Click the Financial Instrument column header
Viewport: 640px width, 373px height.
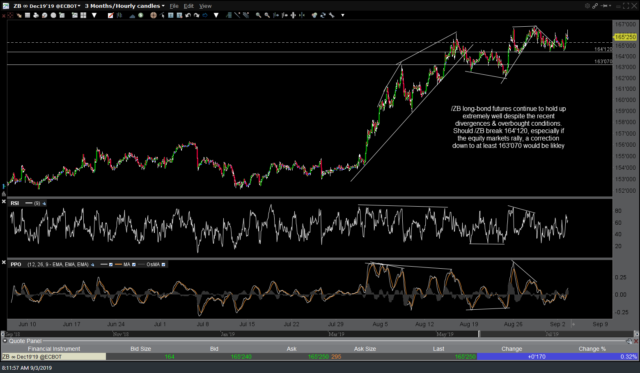pos(53,349)
